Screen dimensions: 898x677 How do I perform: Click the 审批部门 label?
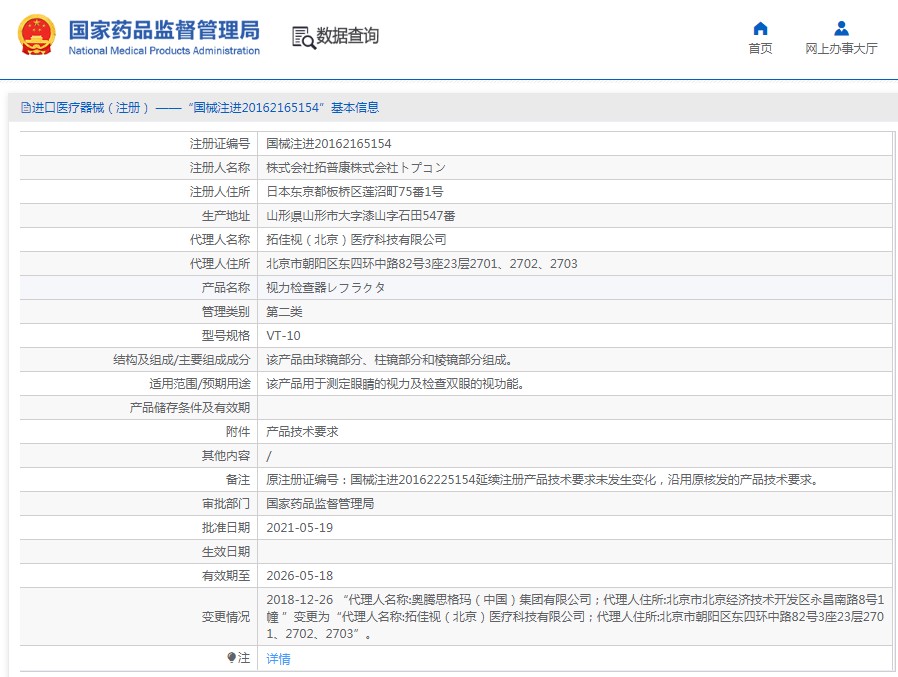coord(226,504)
